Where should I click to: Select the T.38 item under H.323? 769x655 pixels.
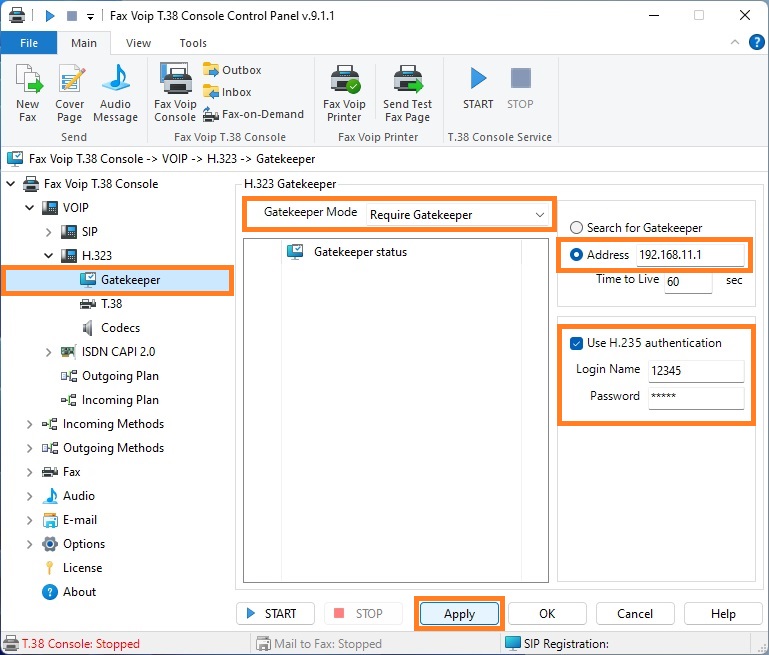(x=101, y=304)
